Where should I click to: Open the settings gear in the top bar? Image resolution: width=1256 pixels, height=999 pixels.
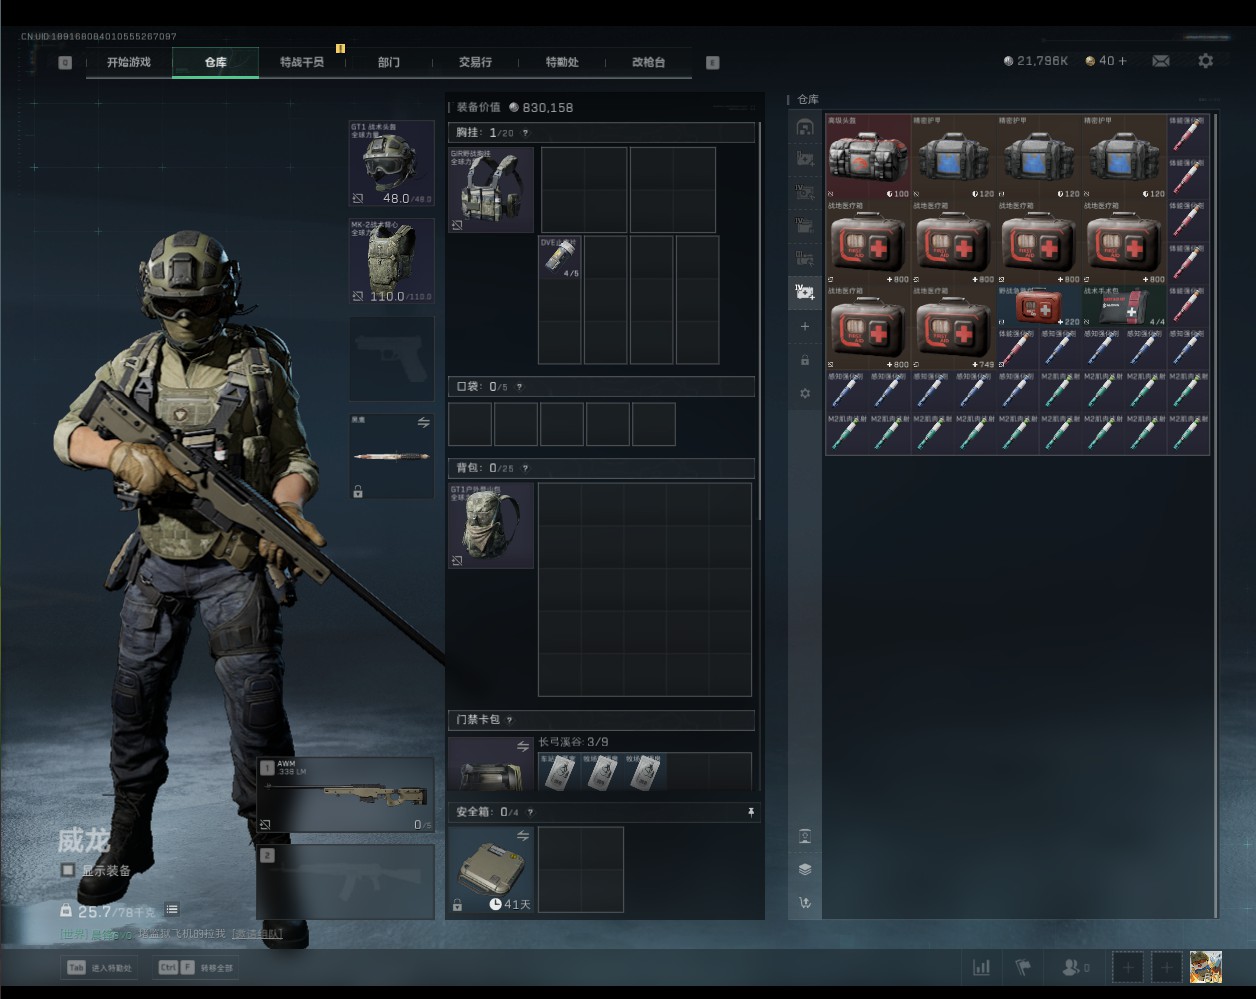tap(1206, 61)
